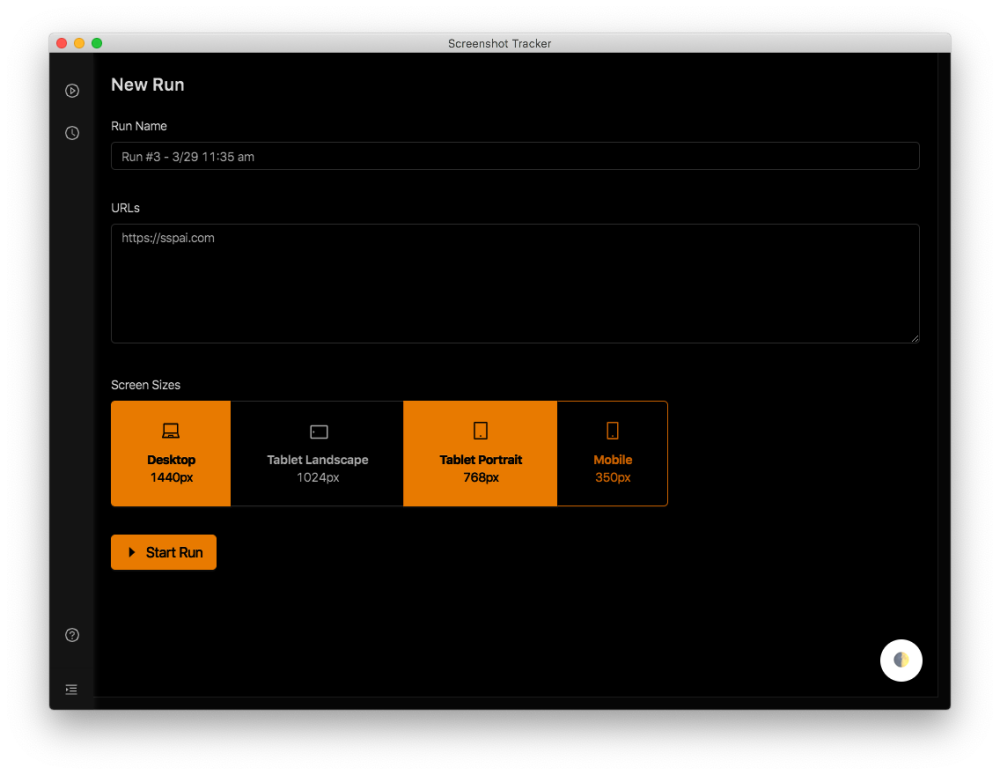Image resolution: width=1000 pixels, height=775 pixels.
Task: Click the URLs textarea resize handle
Action: tap(915, 339)
